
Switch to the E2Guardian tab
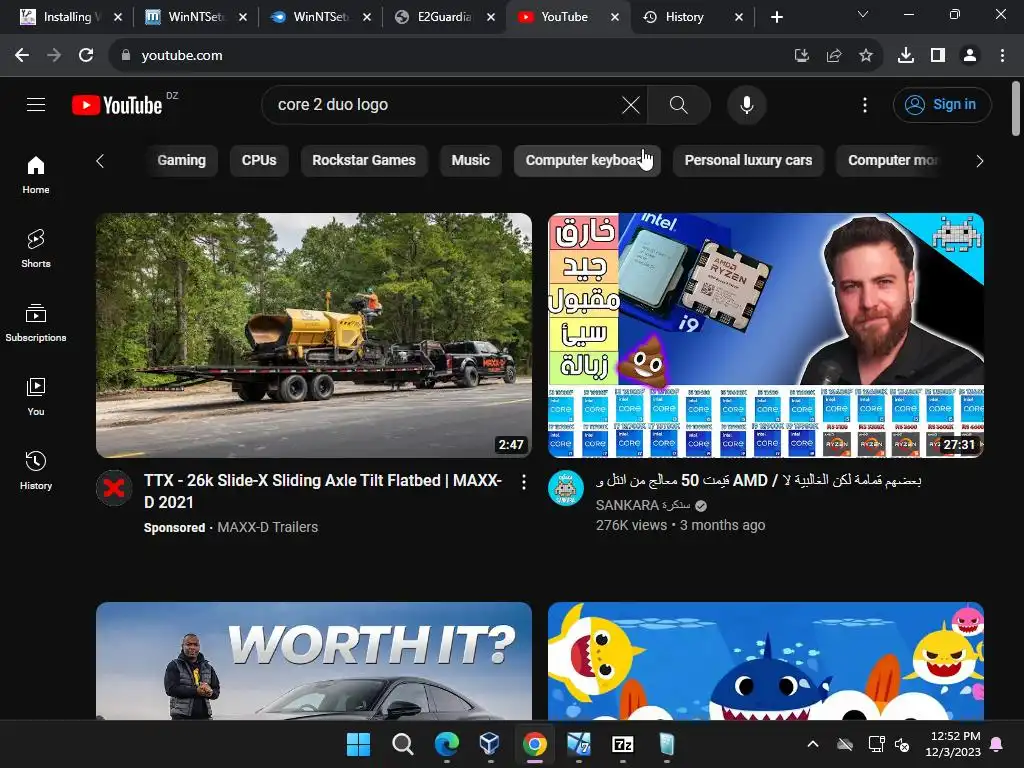444,17
